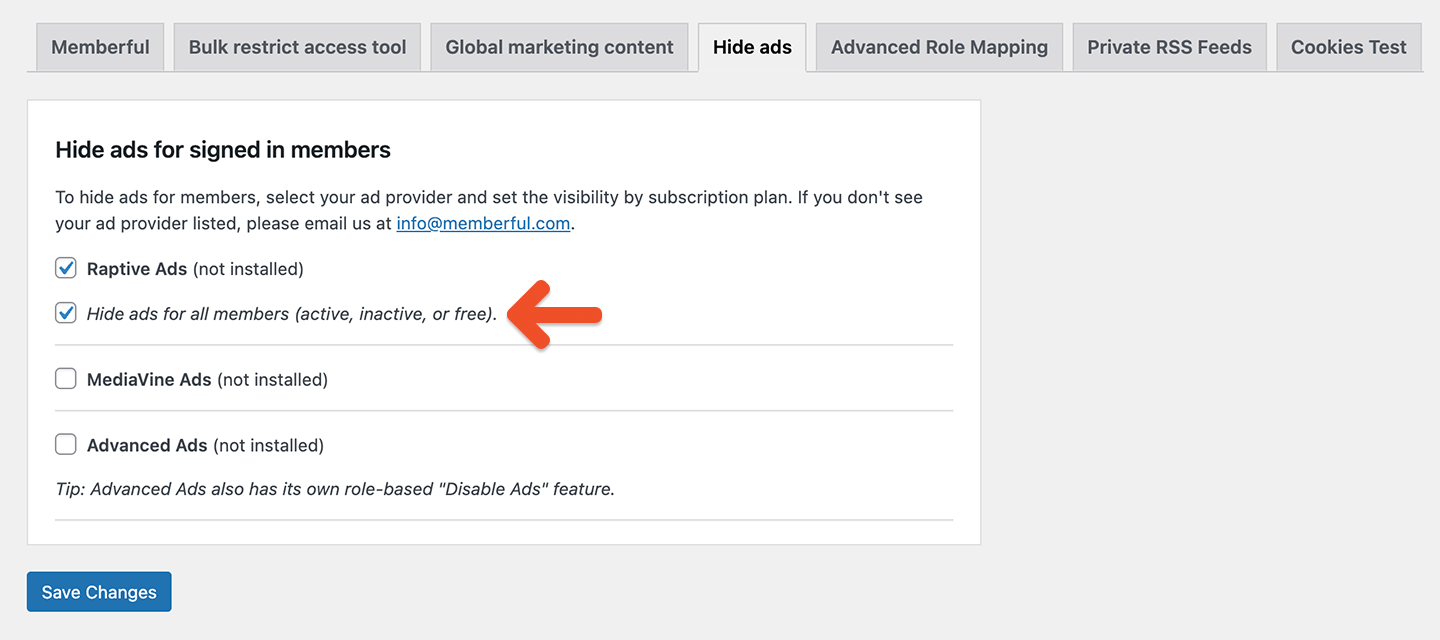Select the Global marketing content tab
The image size is (1440, 640).
click(559, 46)
